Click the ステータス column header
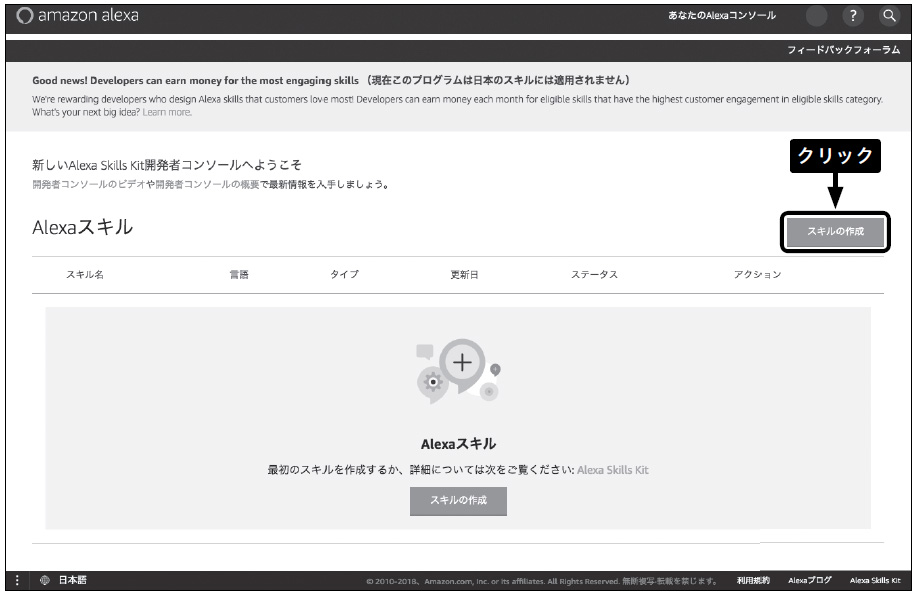The width and height of the screenshot is (915, 596). coord(594,274)
